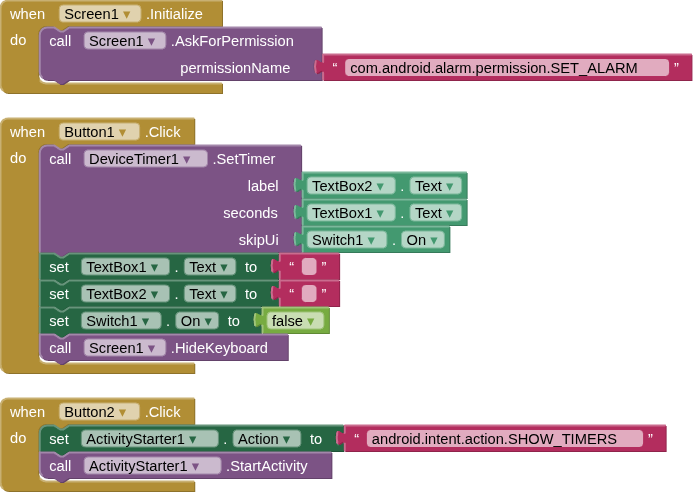
Task: Open On dropdown in set Switch1 block
Action: pos(197,321)
